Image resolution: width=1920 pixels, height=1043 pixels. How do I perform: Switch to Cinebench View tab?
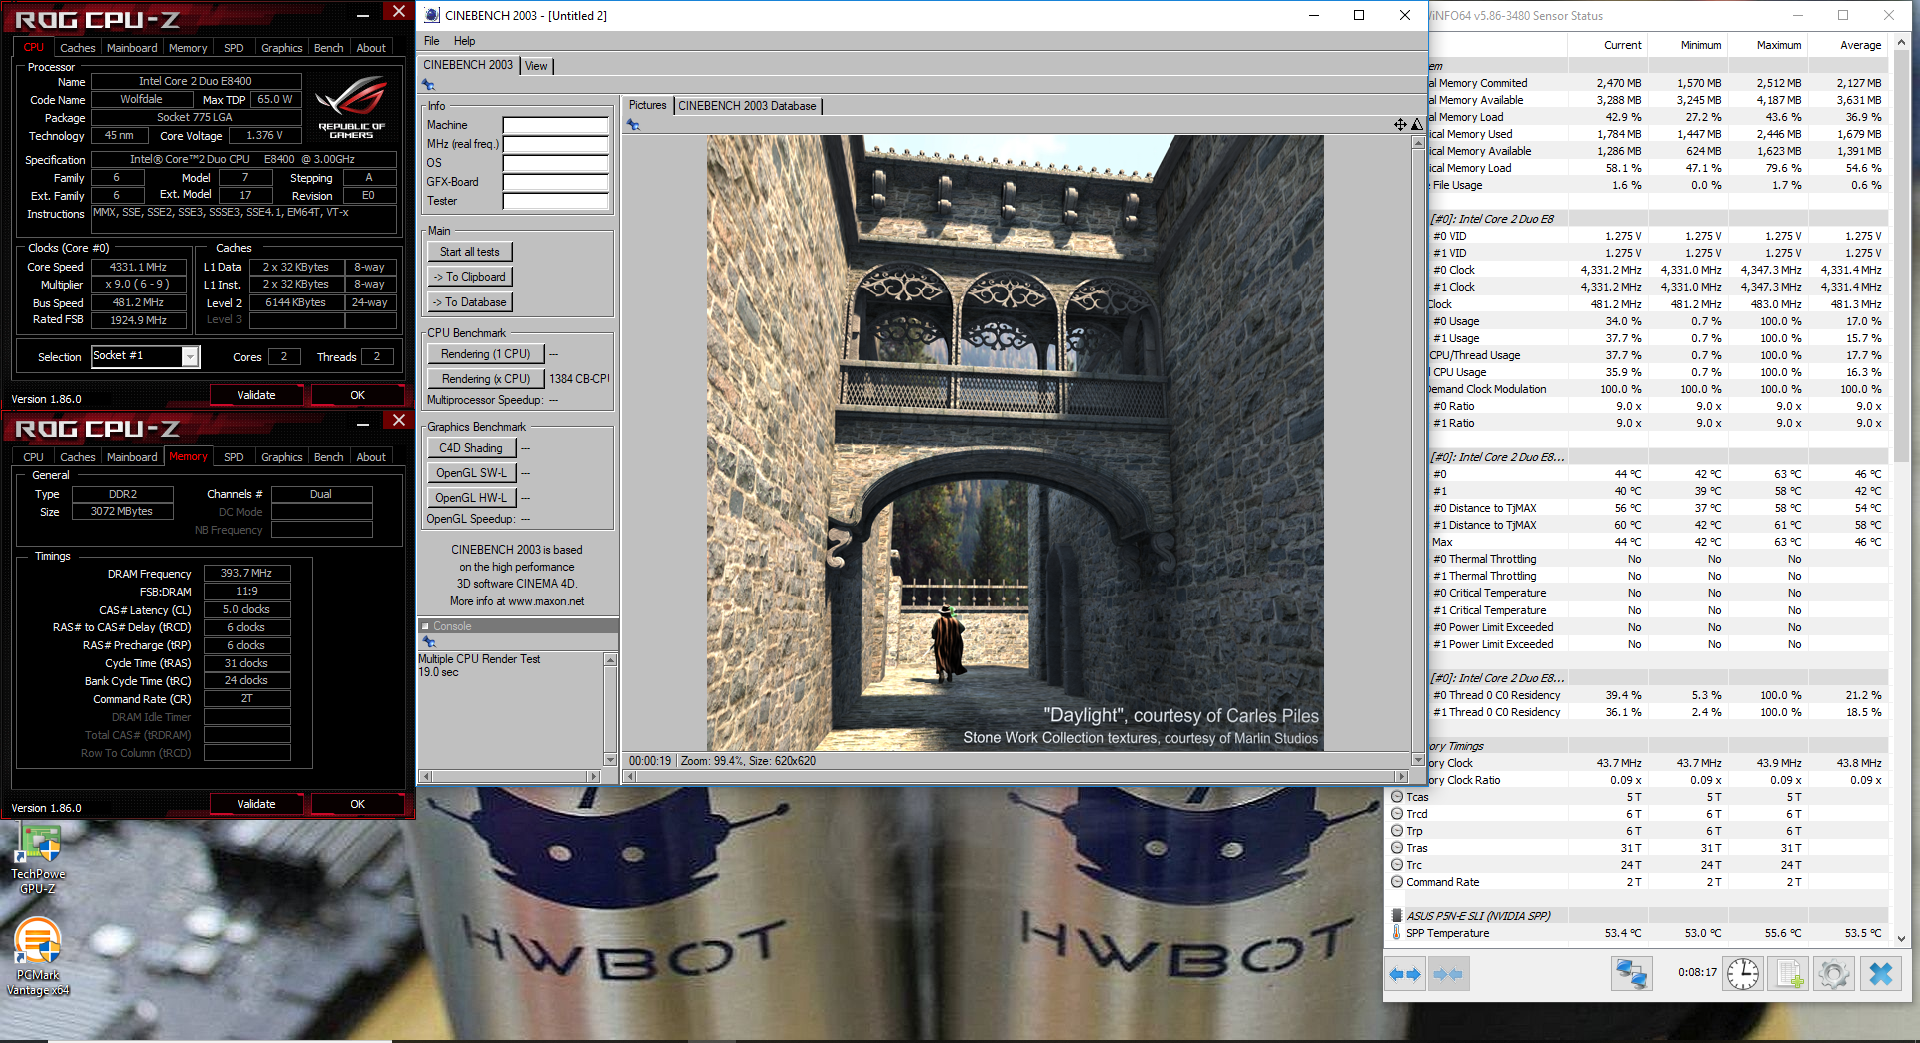(536, 66)
